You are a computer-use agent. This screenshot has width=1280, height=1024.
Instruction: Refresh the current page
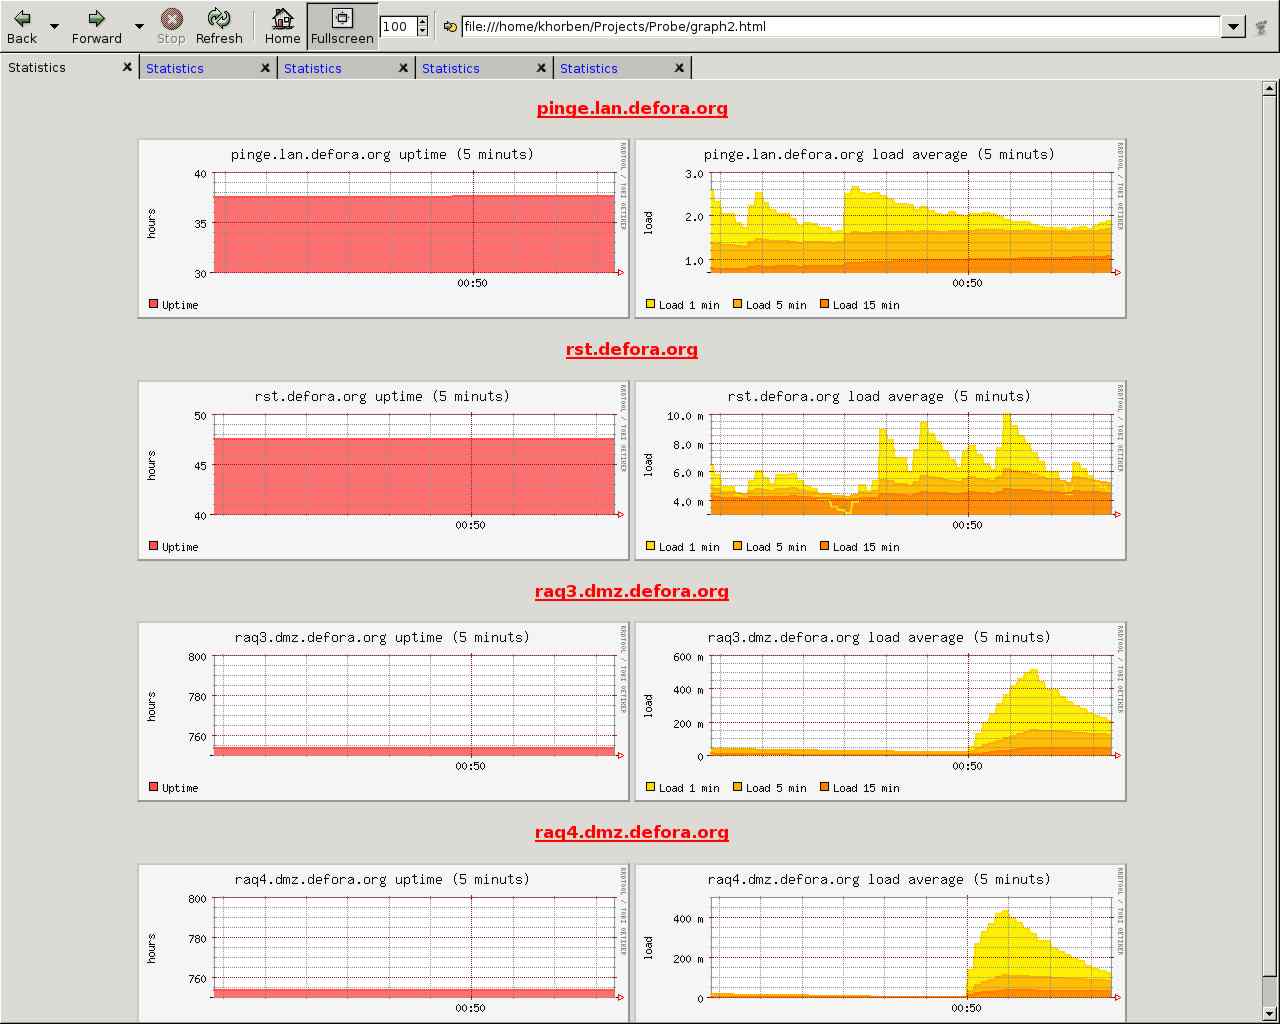[219, 27]
